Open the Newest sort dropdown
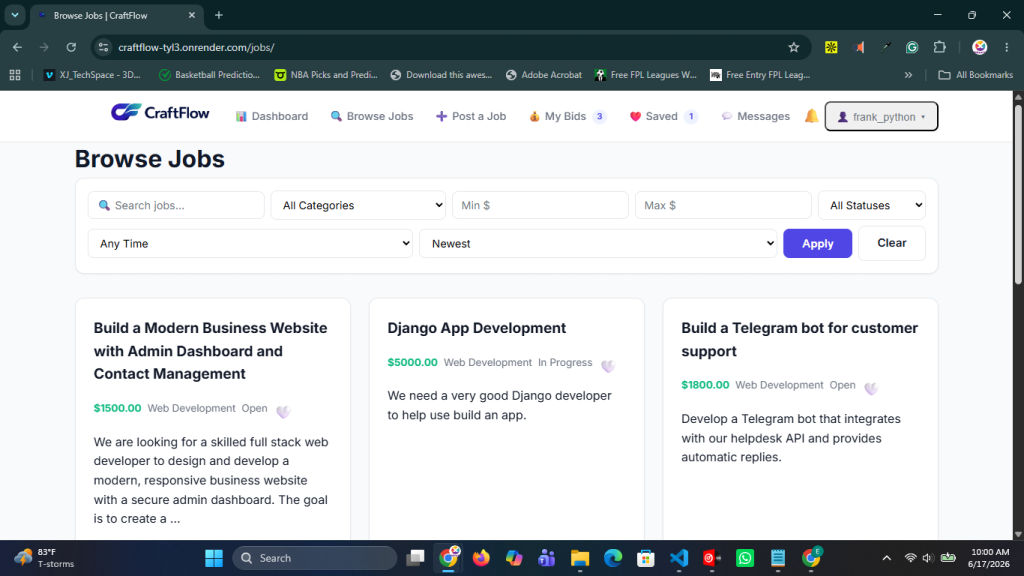The width and height of the screenshot is (1024, 576). 598,244
